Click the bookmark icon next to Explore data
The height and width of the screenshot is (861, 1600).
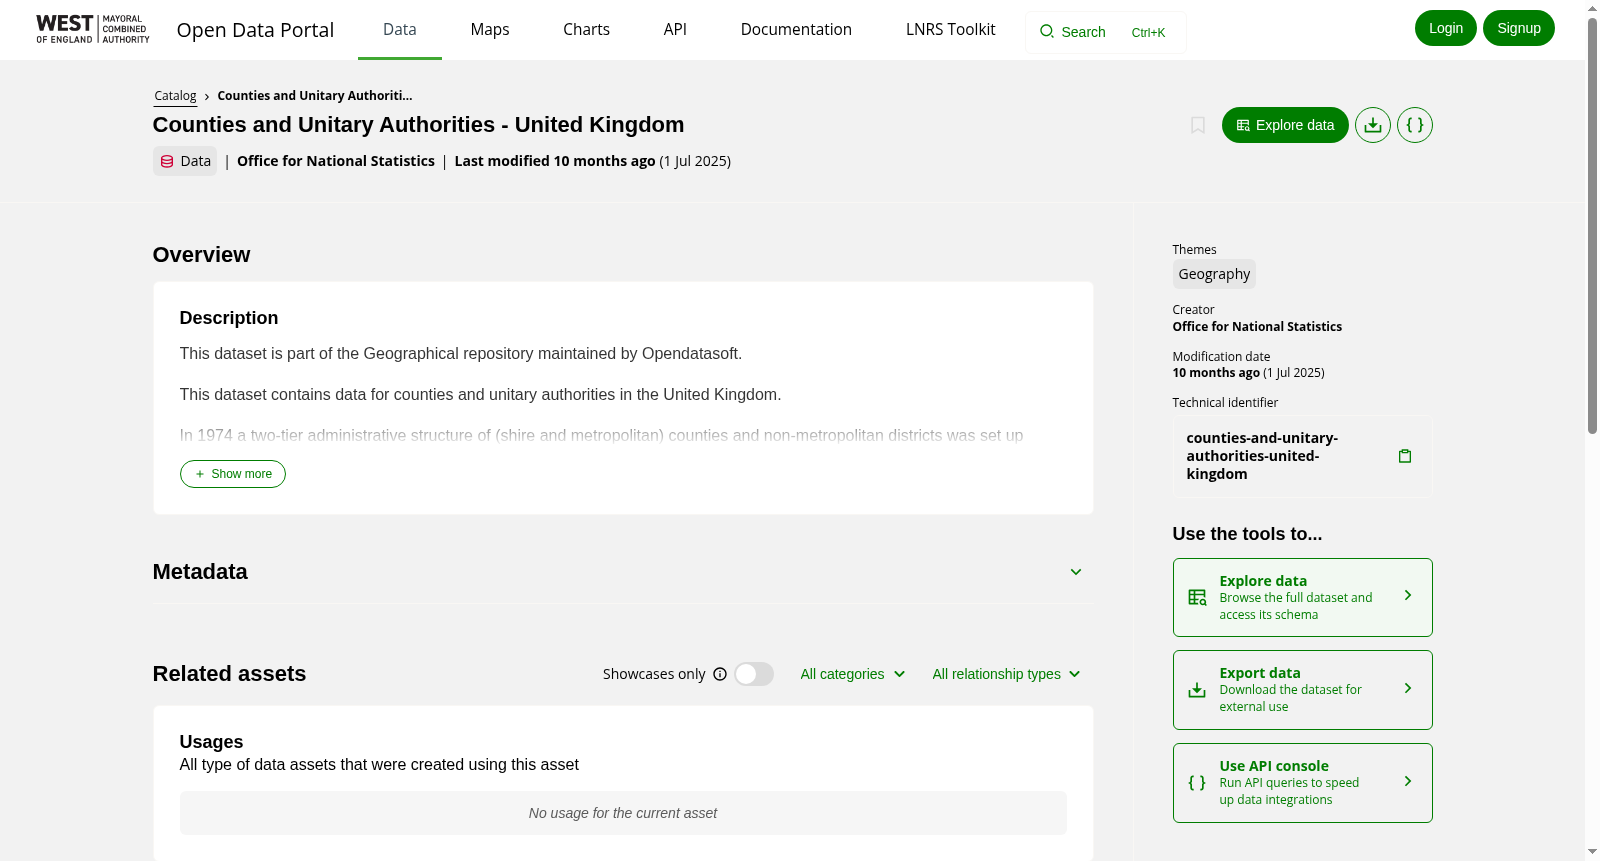tap(1198, 125)
